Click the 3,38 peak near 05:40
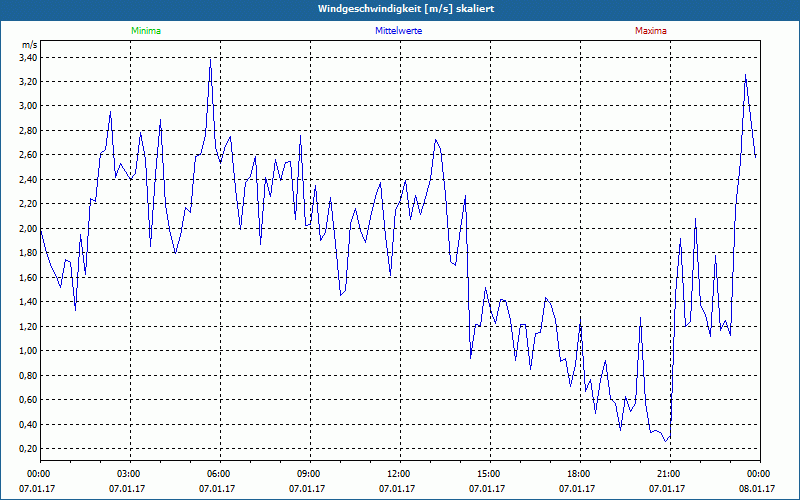Screen dimensions: 800x500 click(x=210, y=60)
